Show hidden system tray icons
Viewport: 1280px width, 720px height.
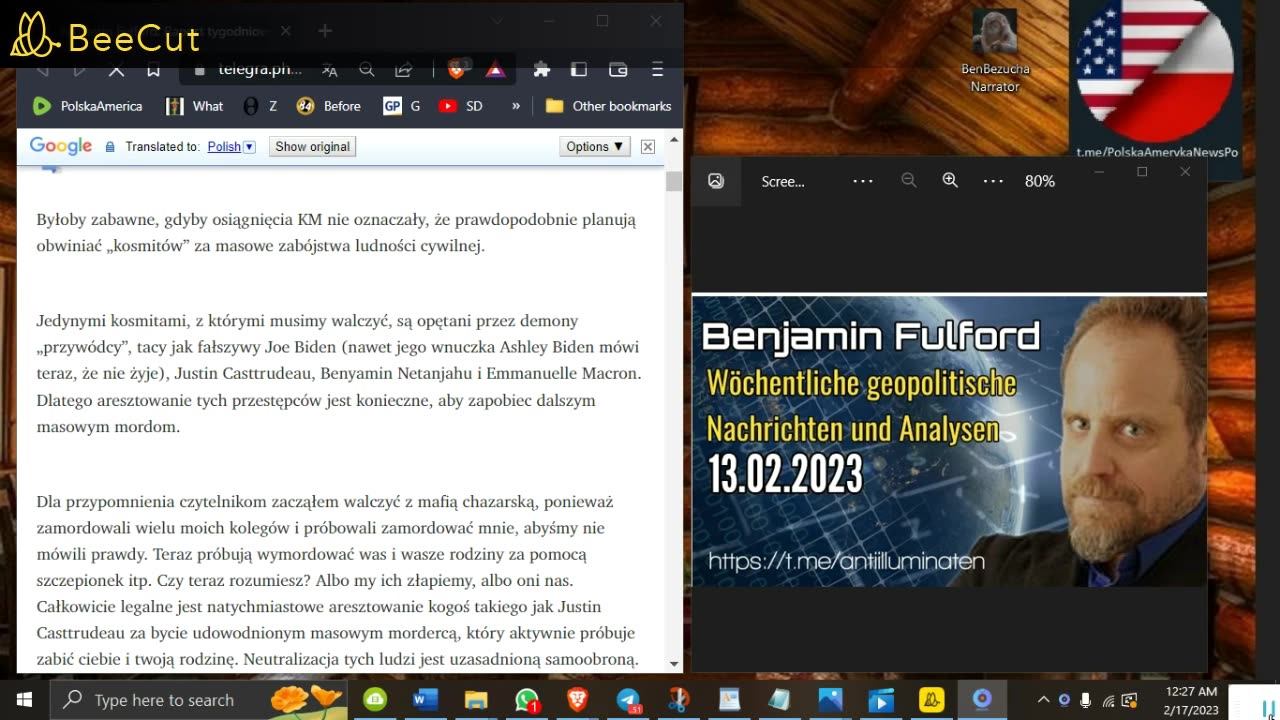[x=1043, y=700]
